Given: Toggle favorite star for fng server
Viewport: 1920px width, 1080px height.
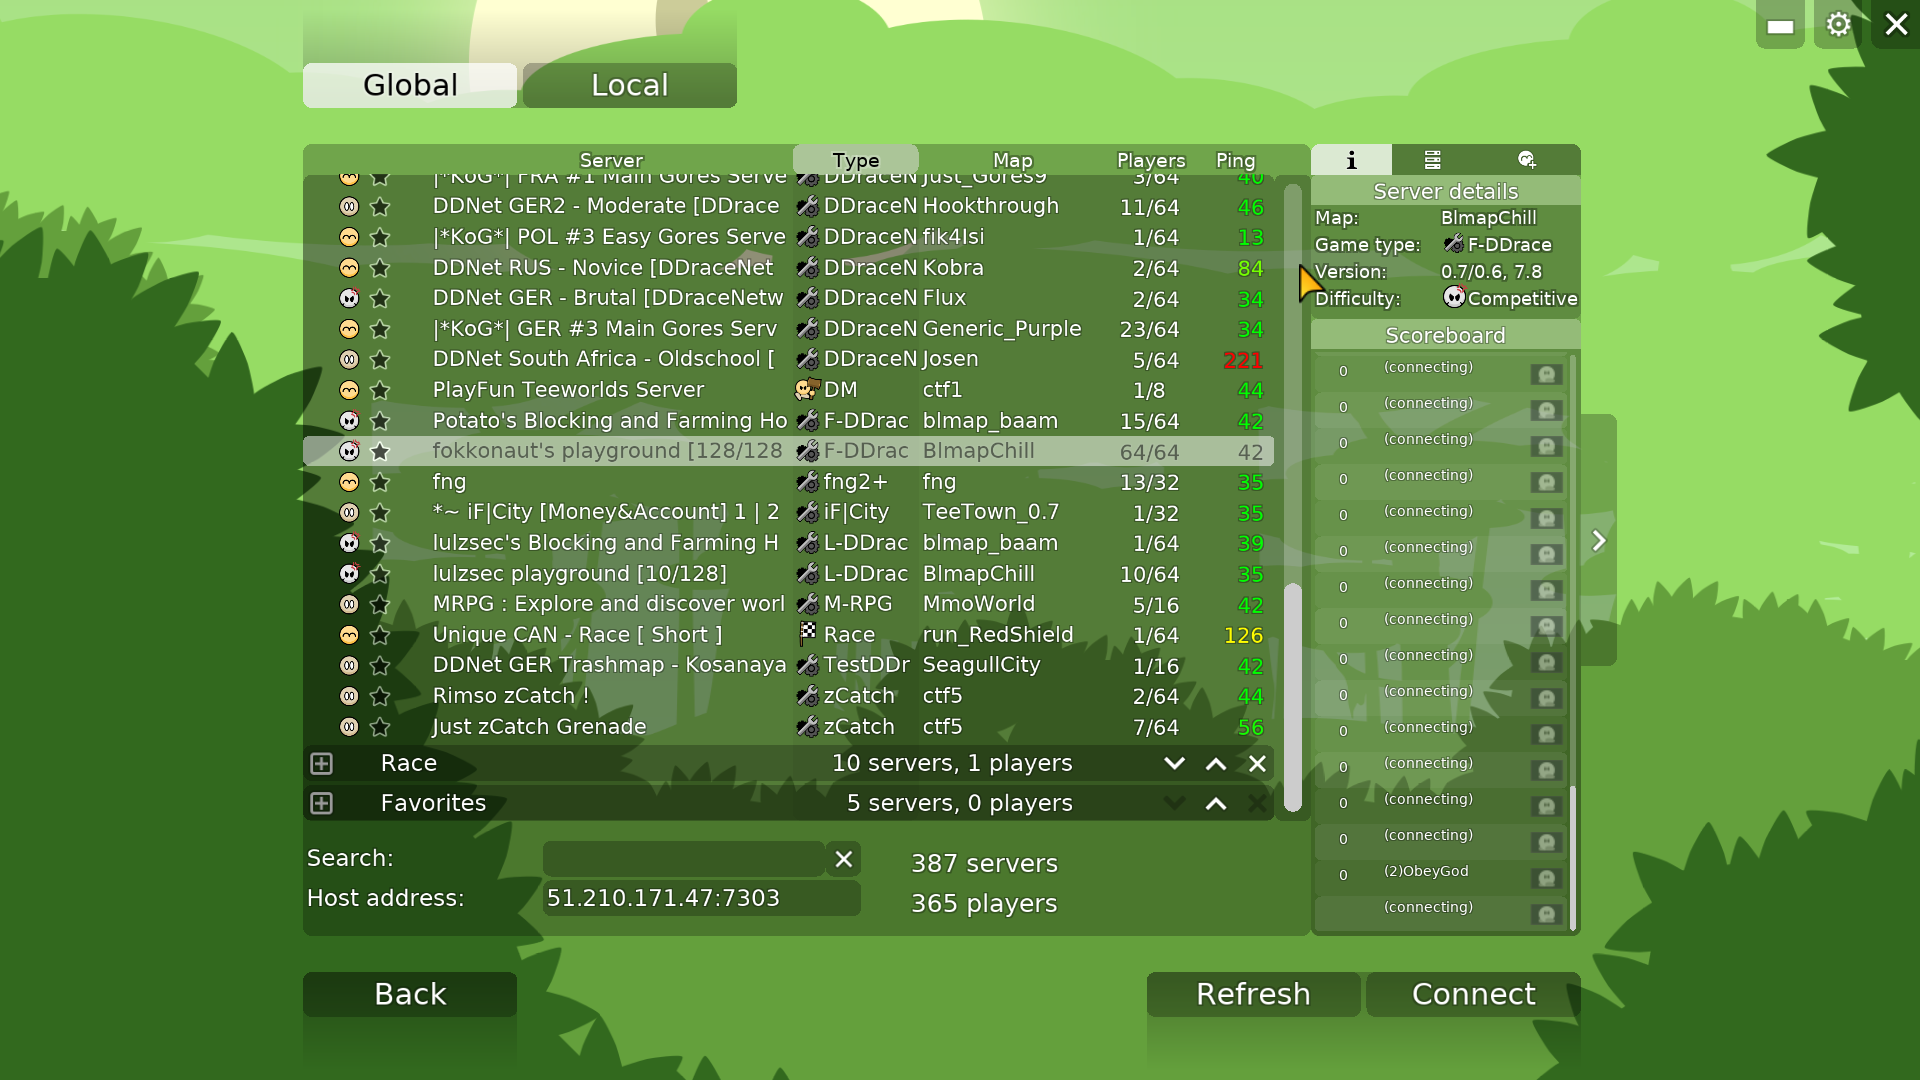Looking at the screenshot, I should 380,482.
